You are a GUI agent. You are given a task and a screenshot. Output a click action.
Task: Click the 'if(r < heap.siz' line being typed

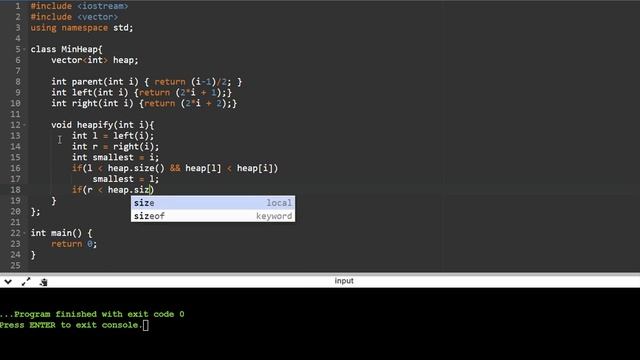[113, 190]
